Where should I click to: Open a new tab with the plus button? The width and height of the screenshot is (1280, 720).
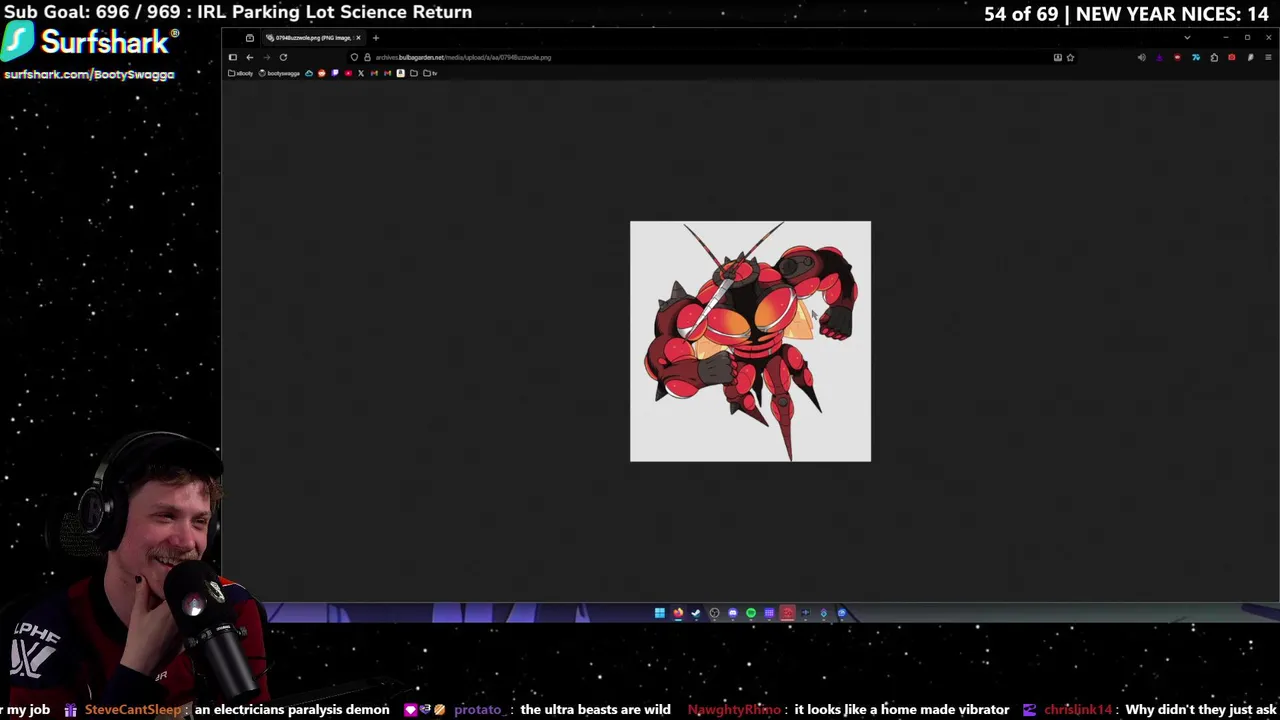click(x=376, y=38)
